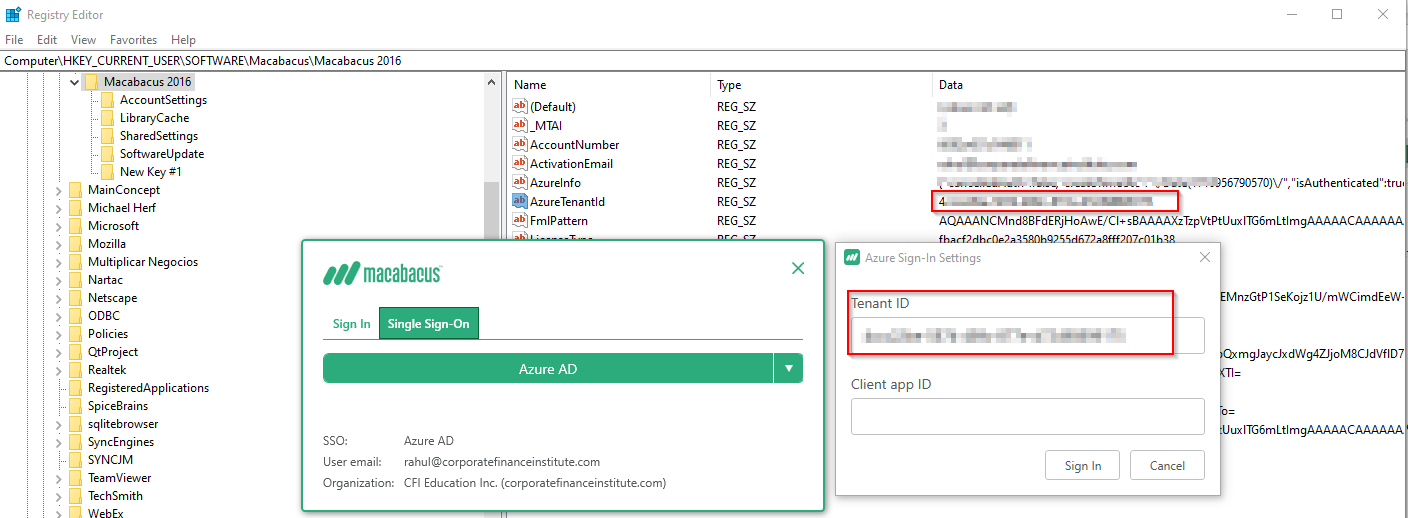Screen dimensions: 1408x518
Task: Click the Registry Editor title bar icon
Action: tap(12, 14)
